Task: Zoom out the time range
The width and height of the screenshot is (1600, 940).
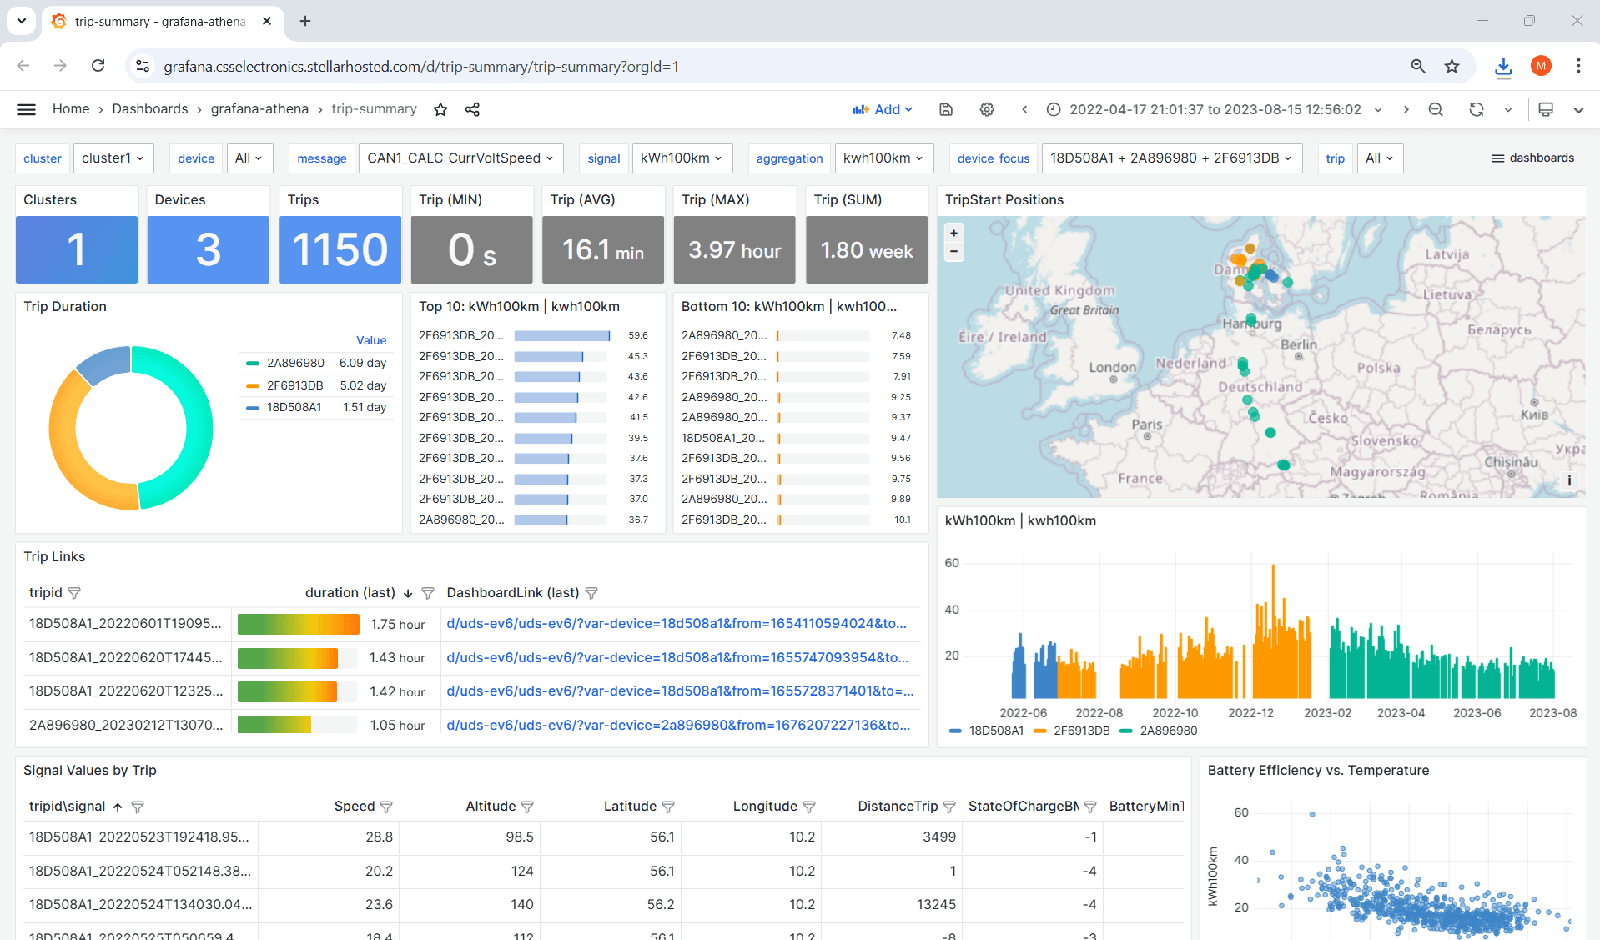Action: point(1436,109)
